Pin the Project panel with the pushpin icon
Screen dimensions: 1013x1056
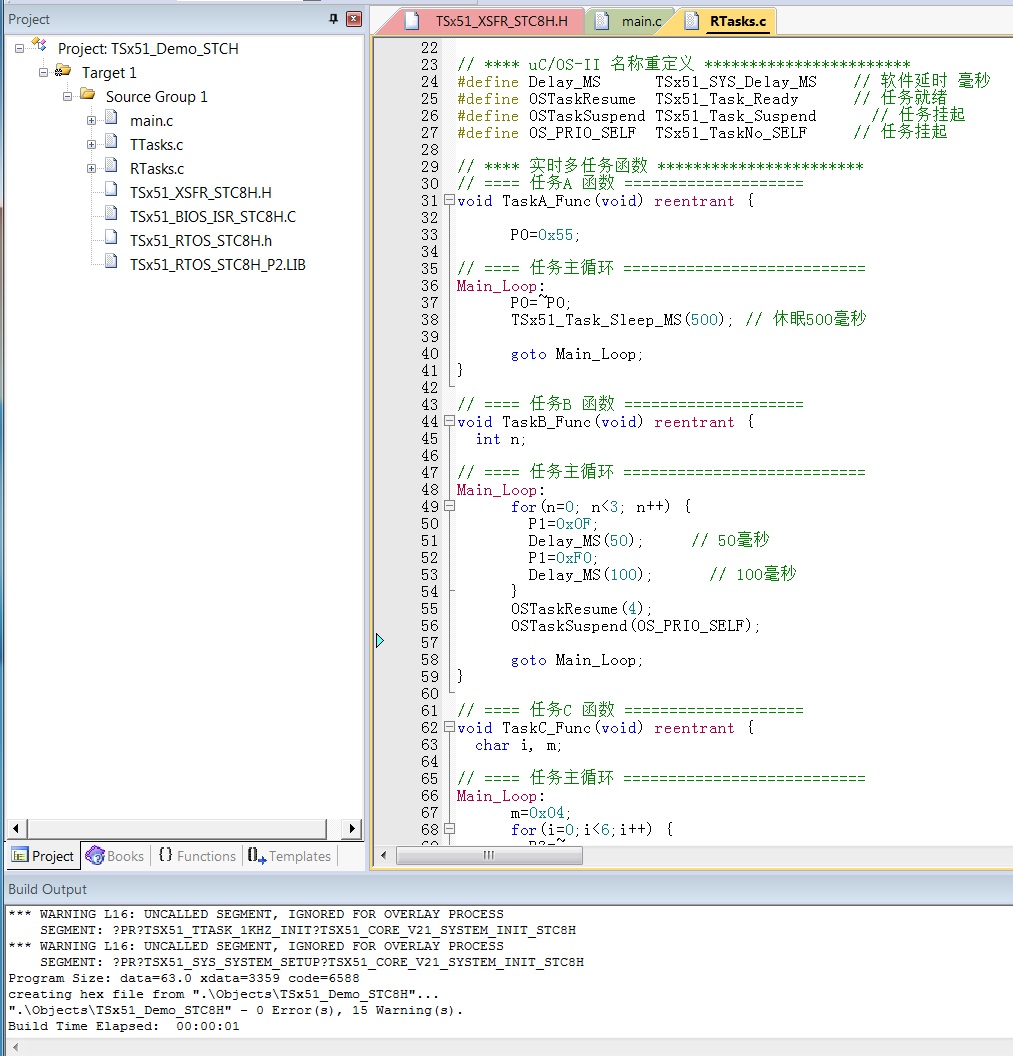coord(333,19)
